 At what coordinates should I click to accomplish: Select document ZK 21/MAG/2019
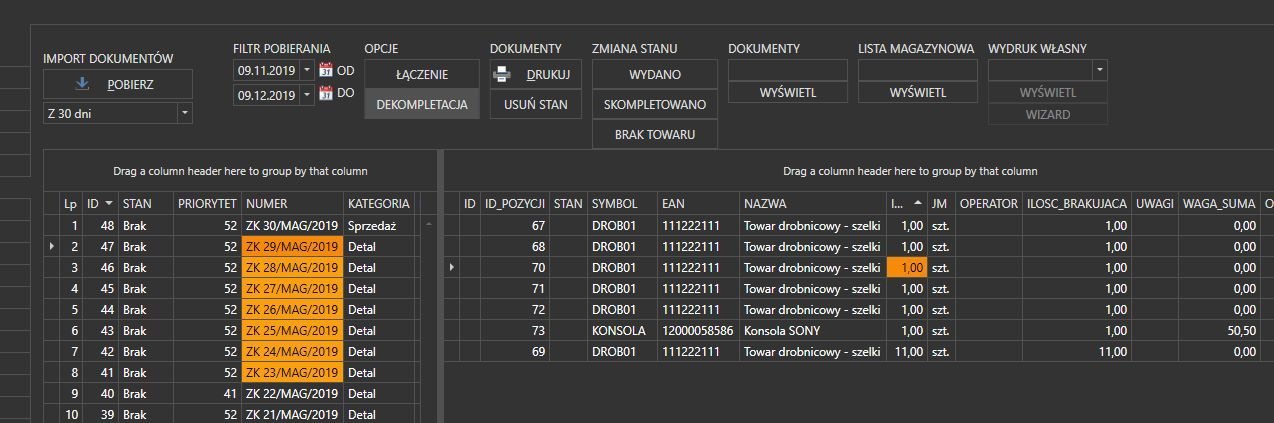292,414
